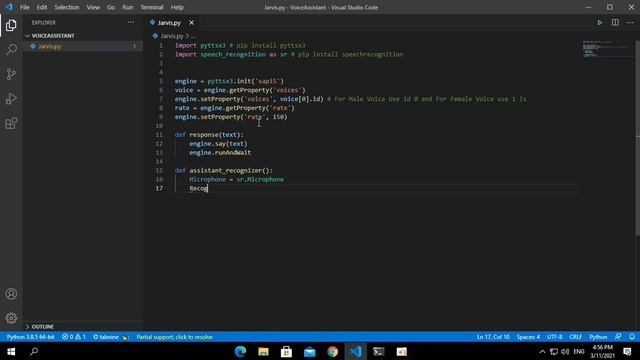Image resolution: width=640 pixels, height=360 pixels.
Task: Close the Jarvis.py editor tab
Action: (191, 23)
